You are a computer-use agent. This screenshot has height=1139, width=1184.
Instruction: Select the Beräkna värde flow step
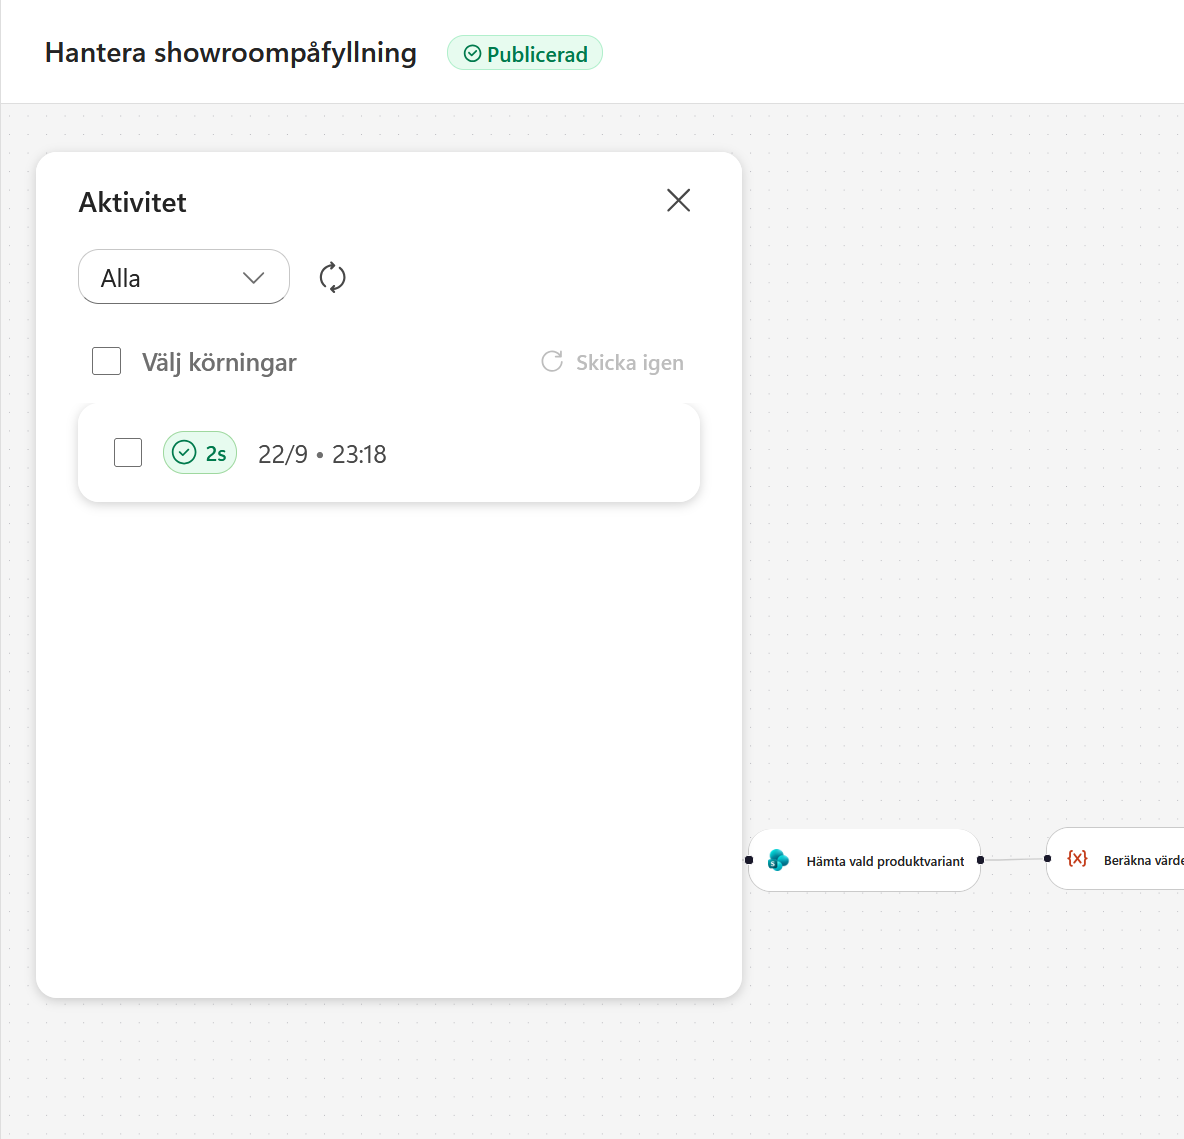pyautogui.click(x=1115, y=859)
